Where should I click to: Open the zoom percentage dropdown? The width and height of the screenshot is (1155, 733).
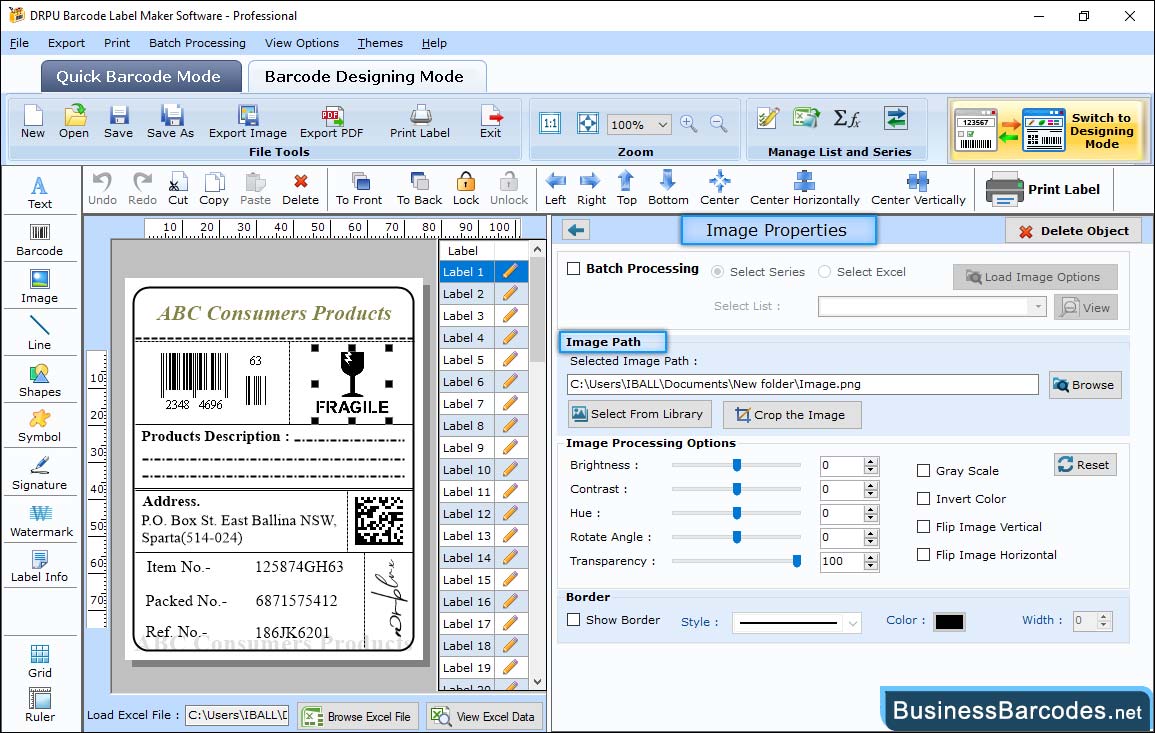(x=662, y=124)
